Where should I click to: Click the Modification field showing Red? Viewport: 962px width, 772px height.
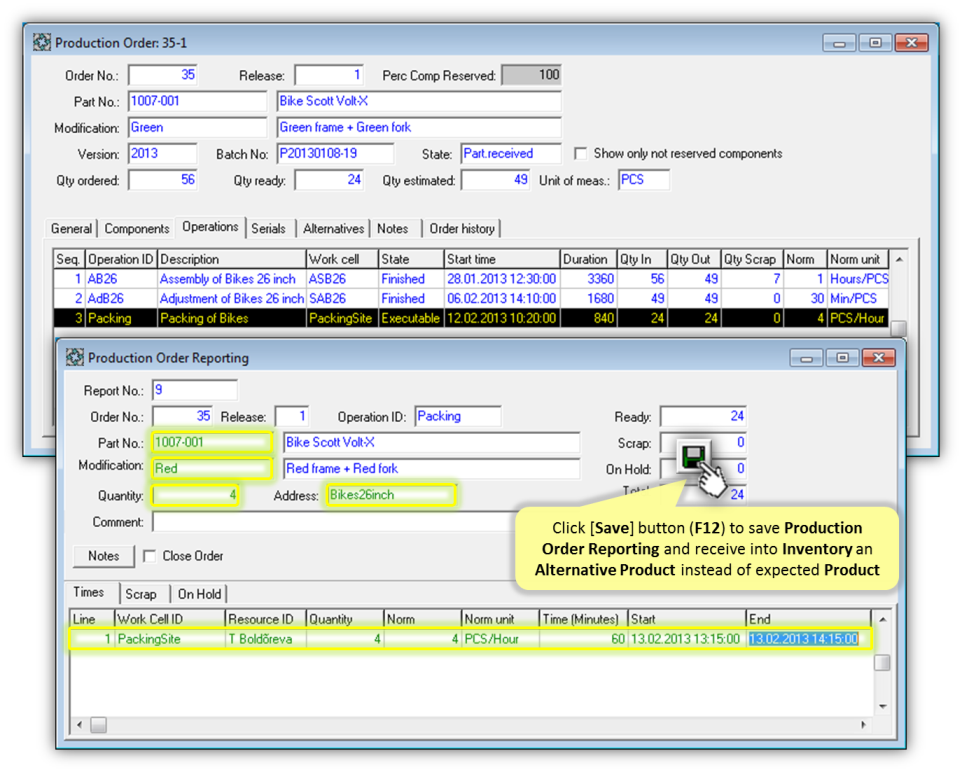pyautogui.click(x=212, y=469)
